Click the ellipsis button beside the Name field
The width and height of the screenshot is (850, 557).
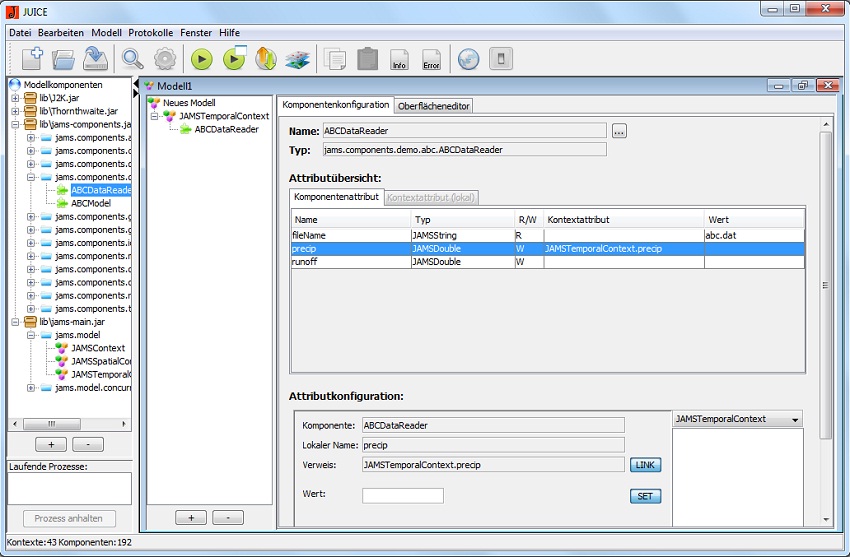(619, 131)
